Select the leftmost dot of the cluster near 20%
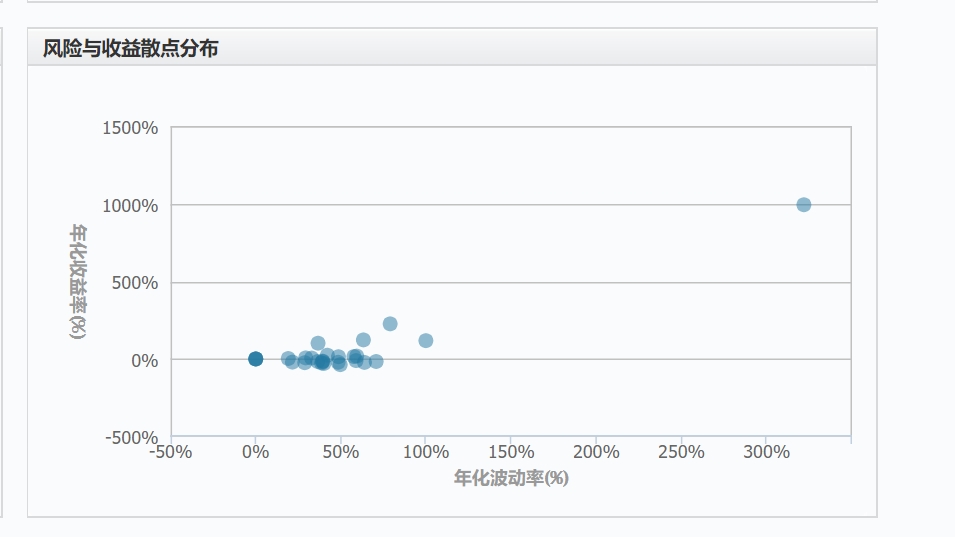 pyautogui.click(x=288, y=359)
